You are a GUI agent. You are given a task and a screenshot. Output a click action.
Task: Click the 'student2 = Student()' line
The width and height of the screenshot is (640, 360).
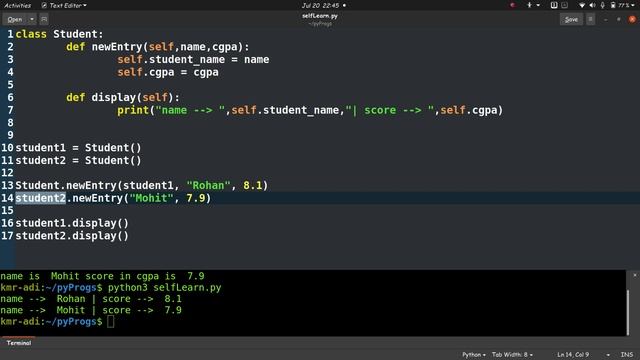(78, 160)
